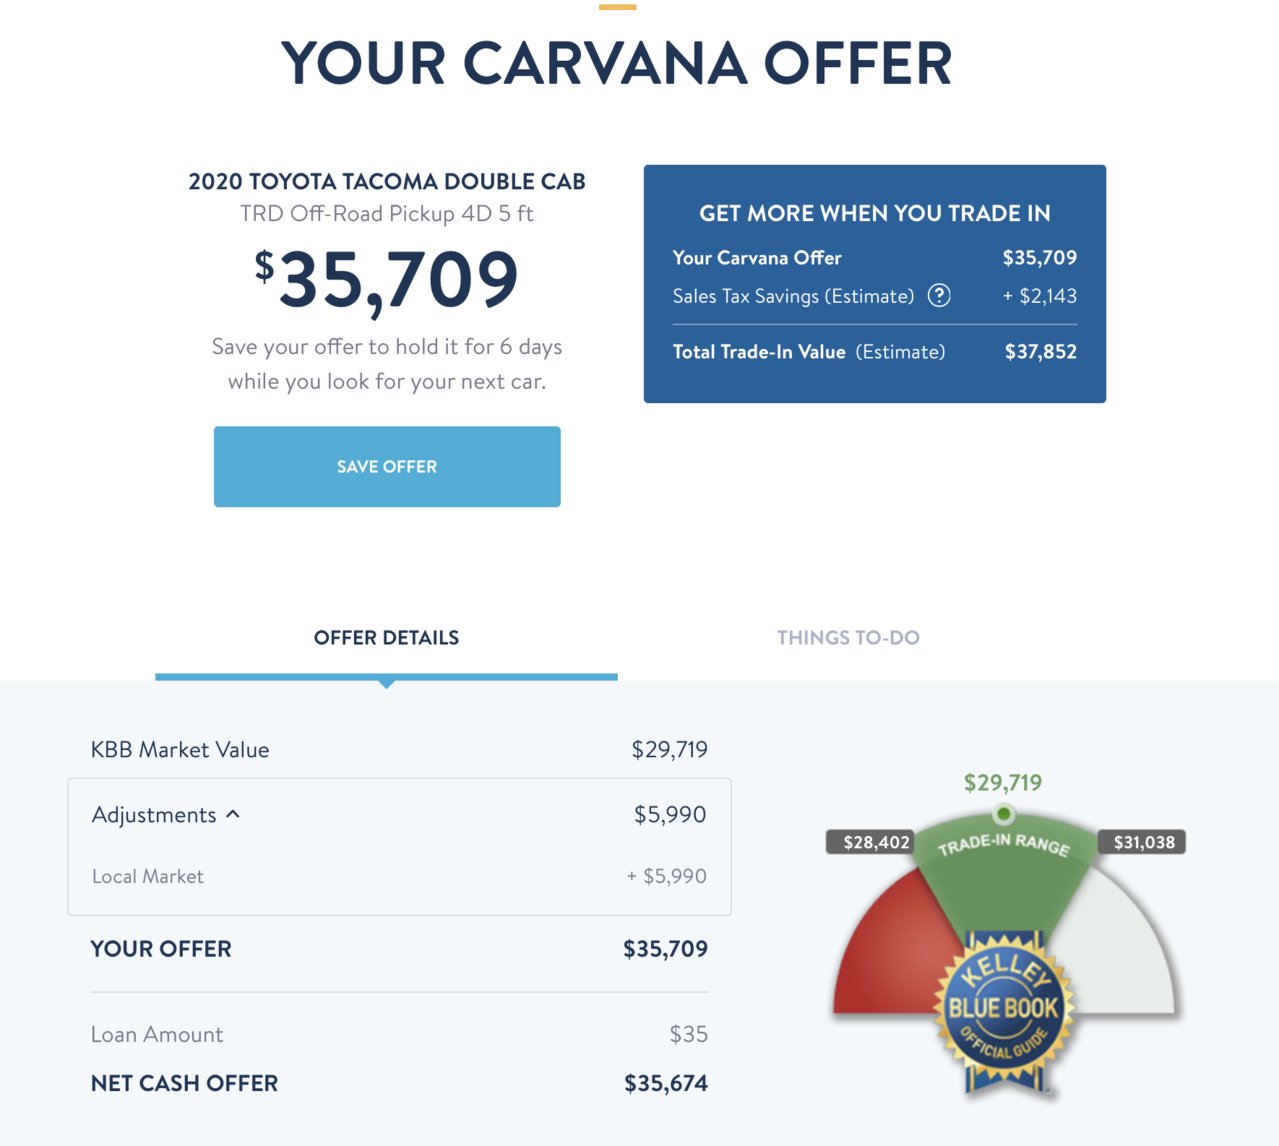Image resolution: width=1279 pixels, height=1146 pixels.
Task: Click the $31,038 high range label
Action: pyautogui.click(x=1142, y=842)
